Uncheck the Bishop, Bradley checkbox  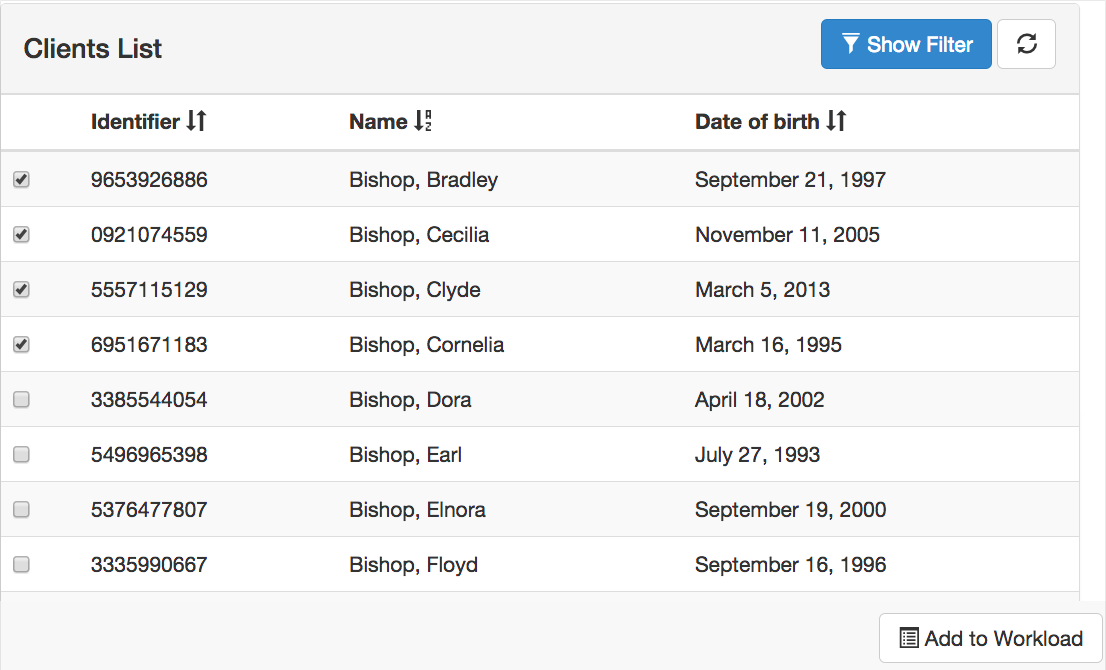[21, 179]
